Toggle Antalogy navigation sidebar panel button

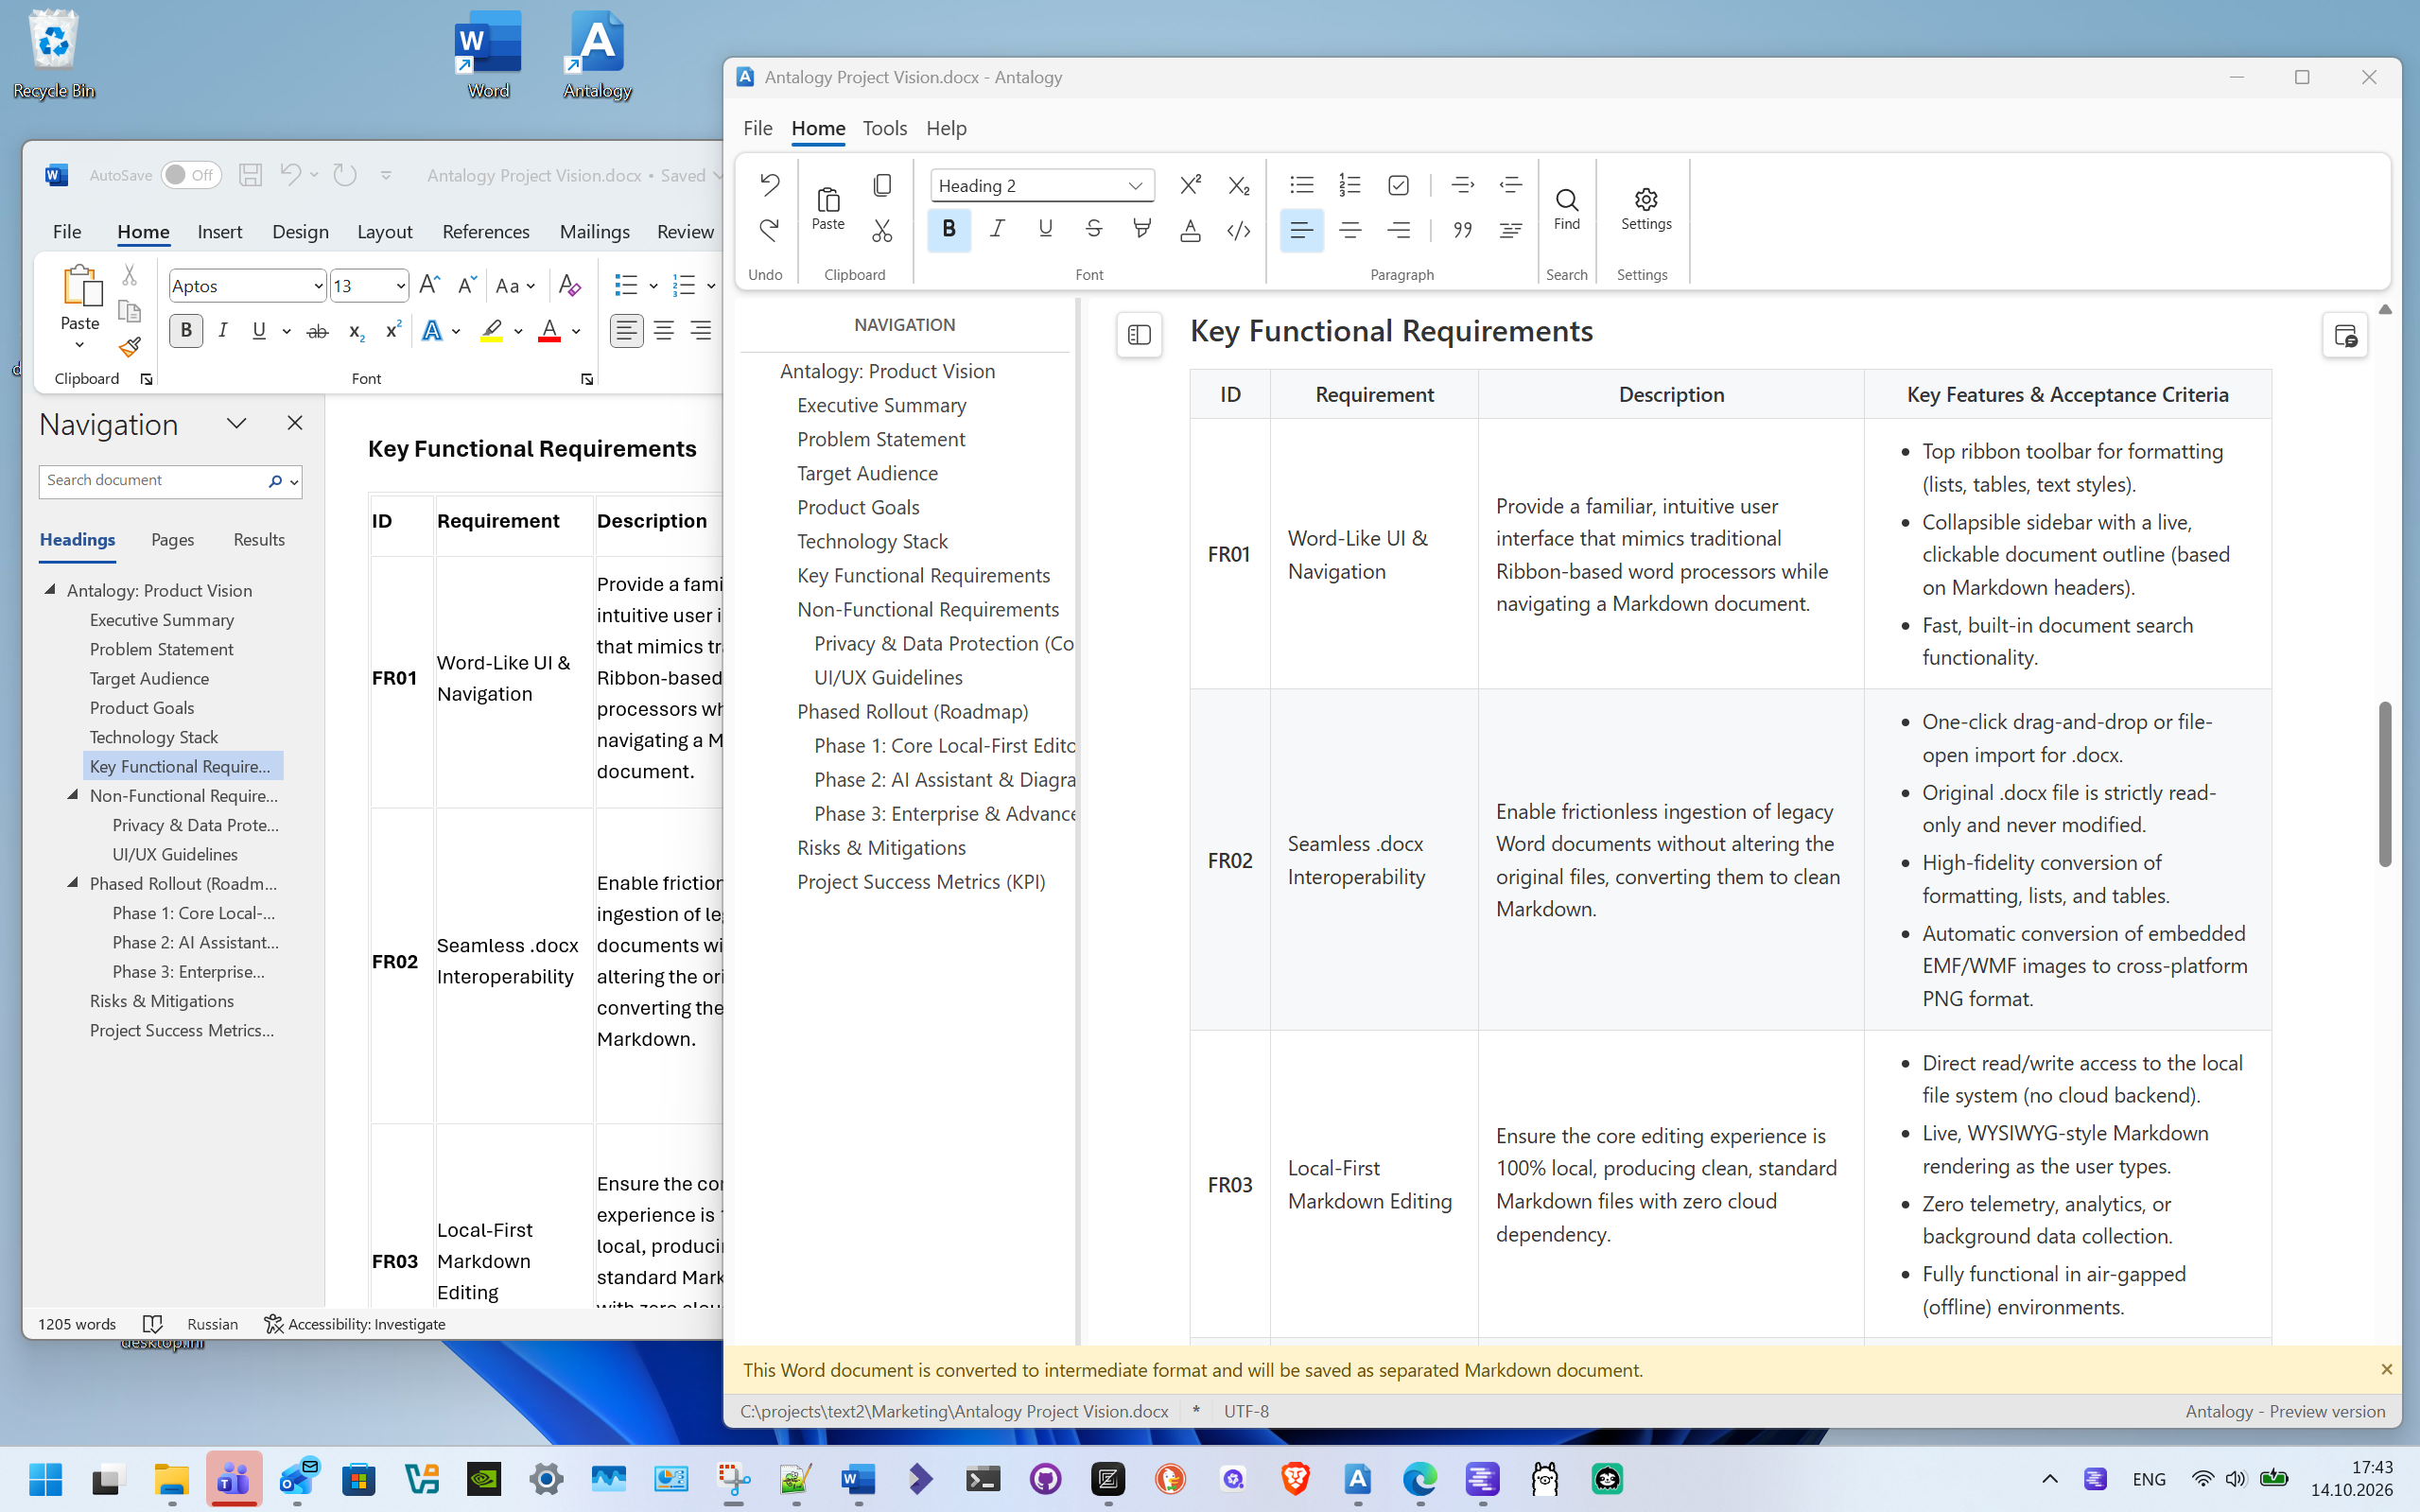pos(1139,335)
